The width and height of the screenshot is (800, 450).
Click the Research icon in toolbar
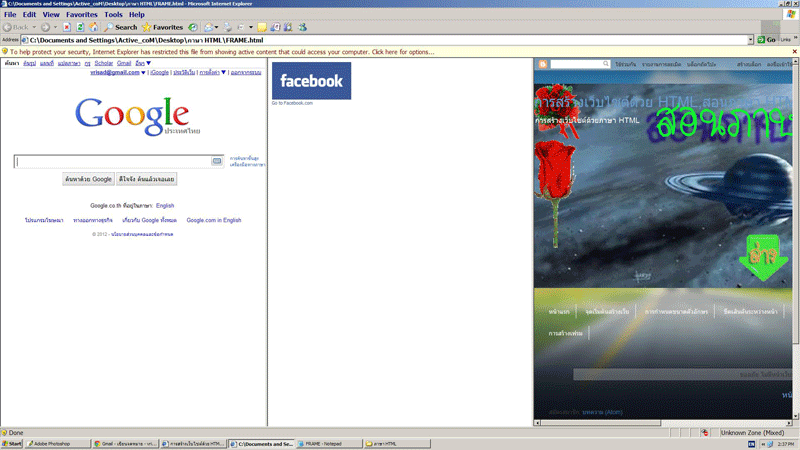tap(288, 27)
